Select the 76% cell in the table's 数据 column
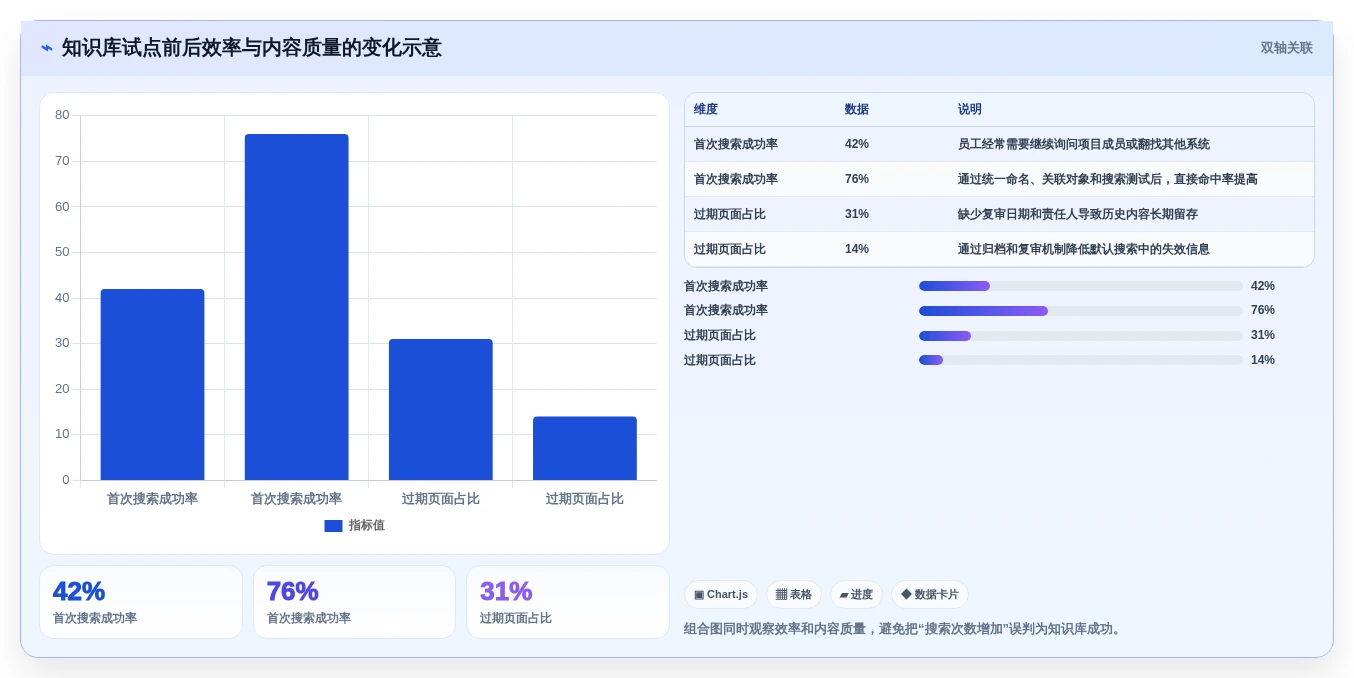This screenshot has width=1354, height=678. pos(856,179)
